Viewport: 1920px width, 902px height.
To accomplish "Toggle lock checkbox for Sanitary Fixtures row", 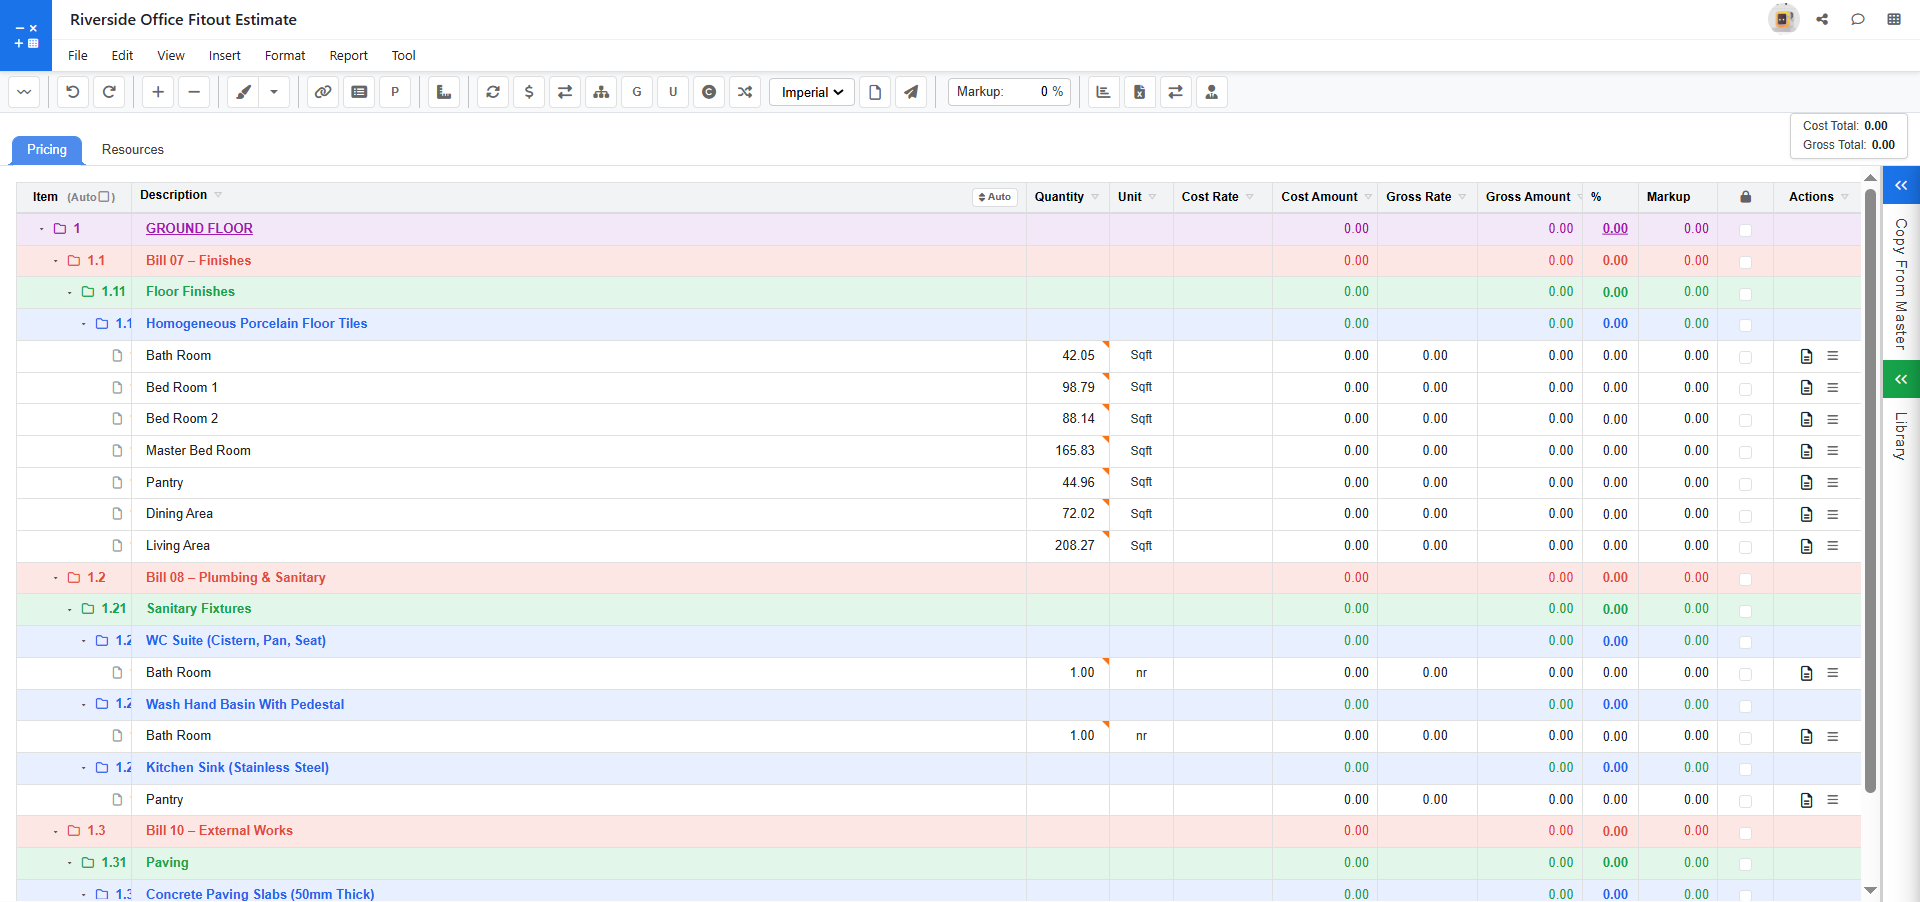I will pos(1745,610).
